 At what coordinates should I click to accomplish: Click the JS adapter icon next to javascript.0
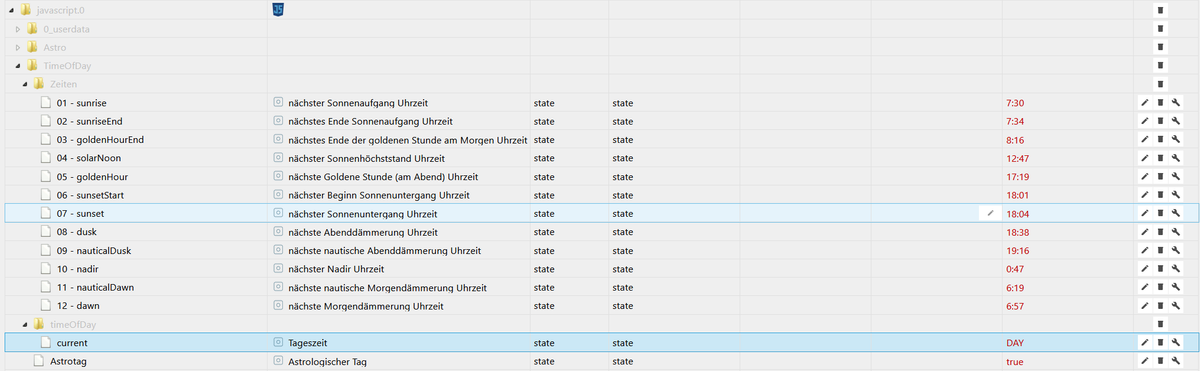click(x=278, y=10)
